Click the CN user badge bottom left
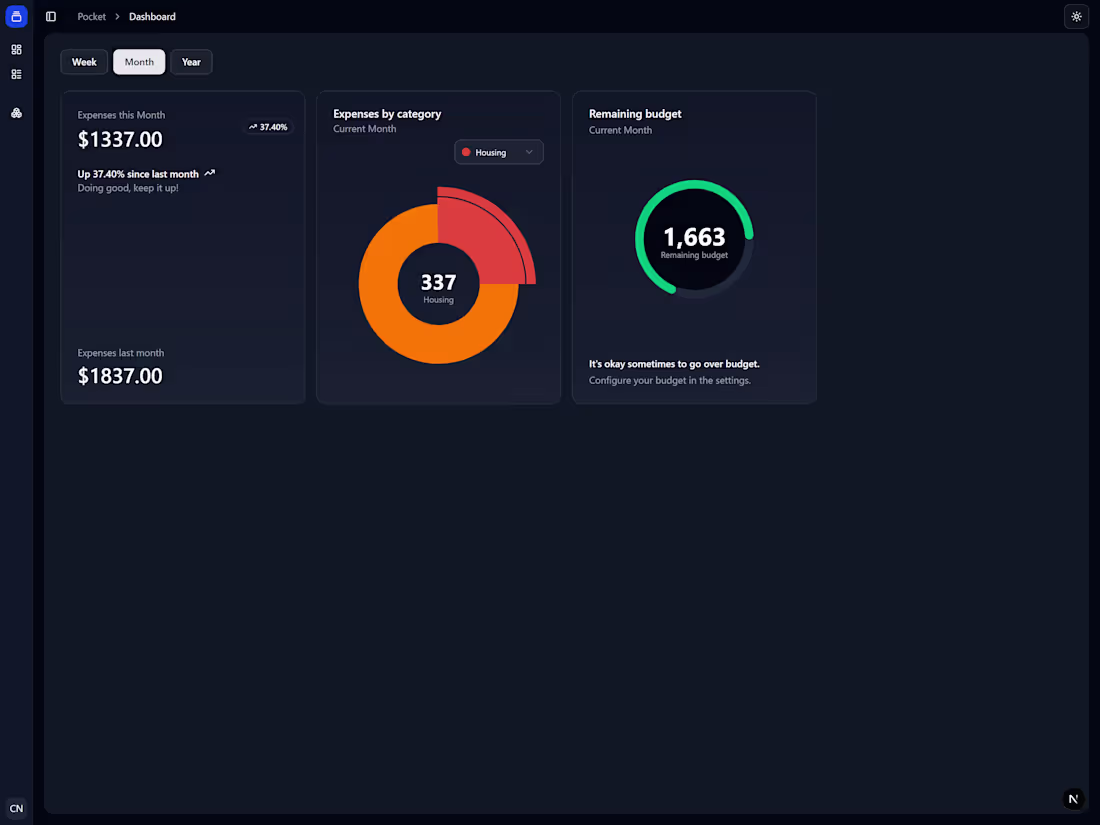The height and width of the screenshot is (825, 1100). tap(16, 808)
